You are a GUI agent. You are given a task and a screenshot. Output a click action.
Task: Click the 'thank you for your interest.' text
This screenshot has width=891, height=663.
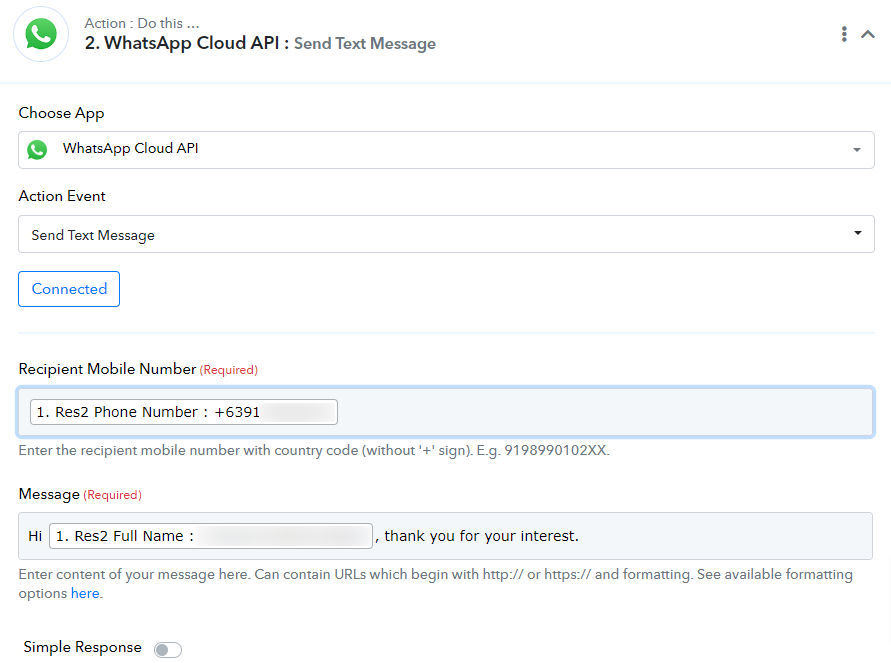click(x=481, y=536)
